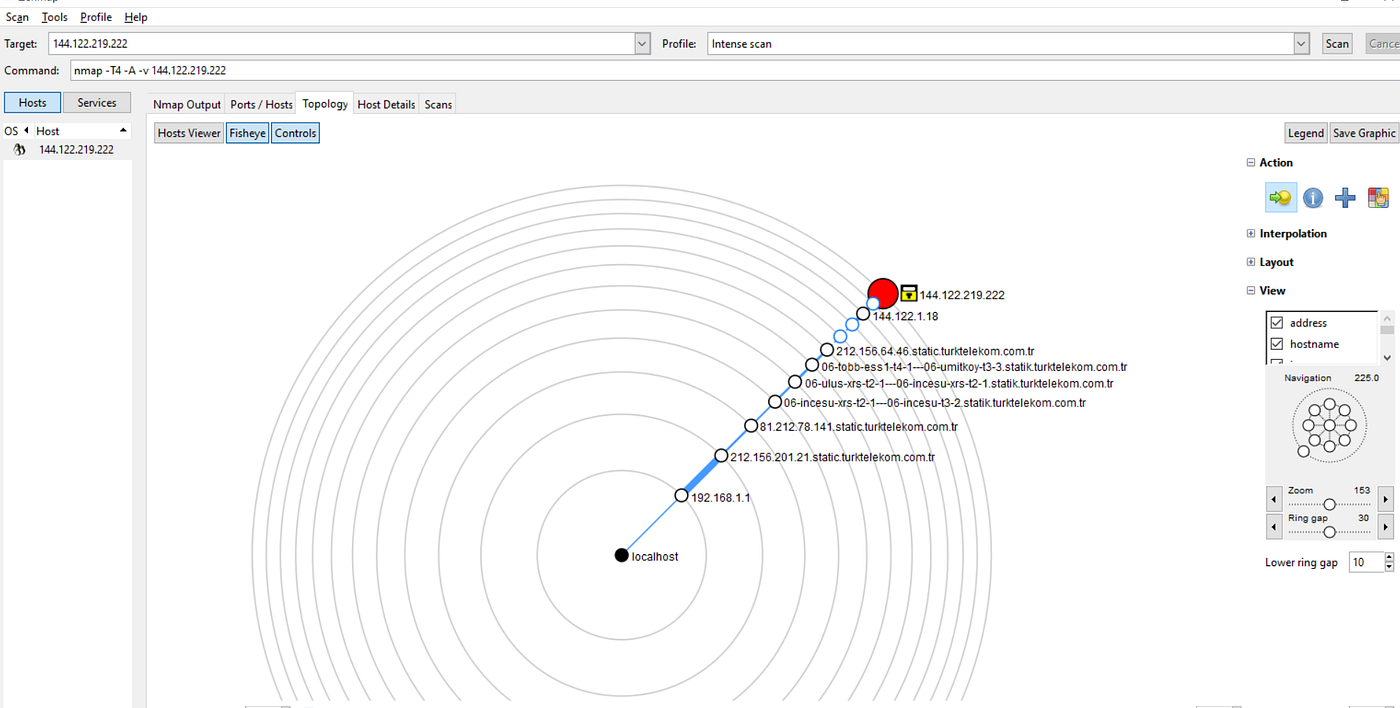This screenshot has width=1400, height=708.
Task: Select the info action icon
Action: tap(1313, 198)
